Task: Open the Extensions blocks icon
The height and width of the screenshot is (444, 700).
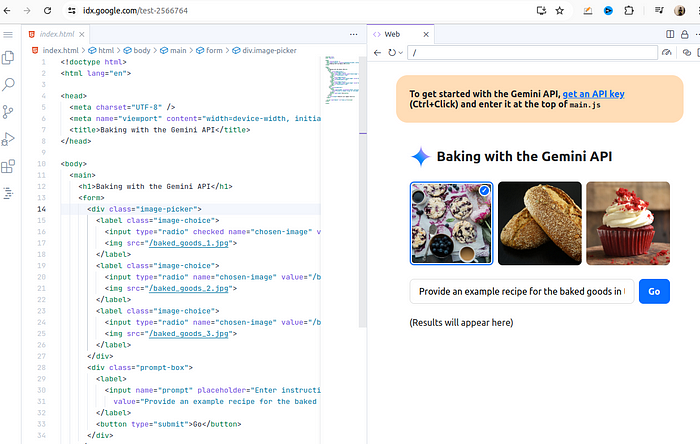Action: pyautogui.click(x=8, y=166)
